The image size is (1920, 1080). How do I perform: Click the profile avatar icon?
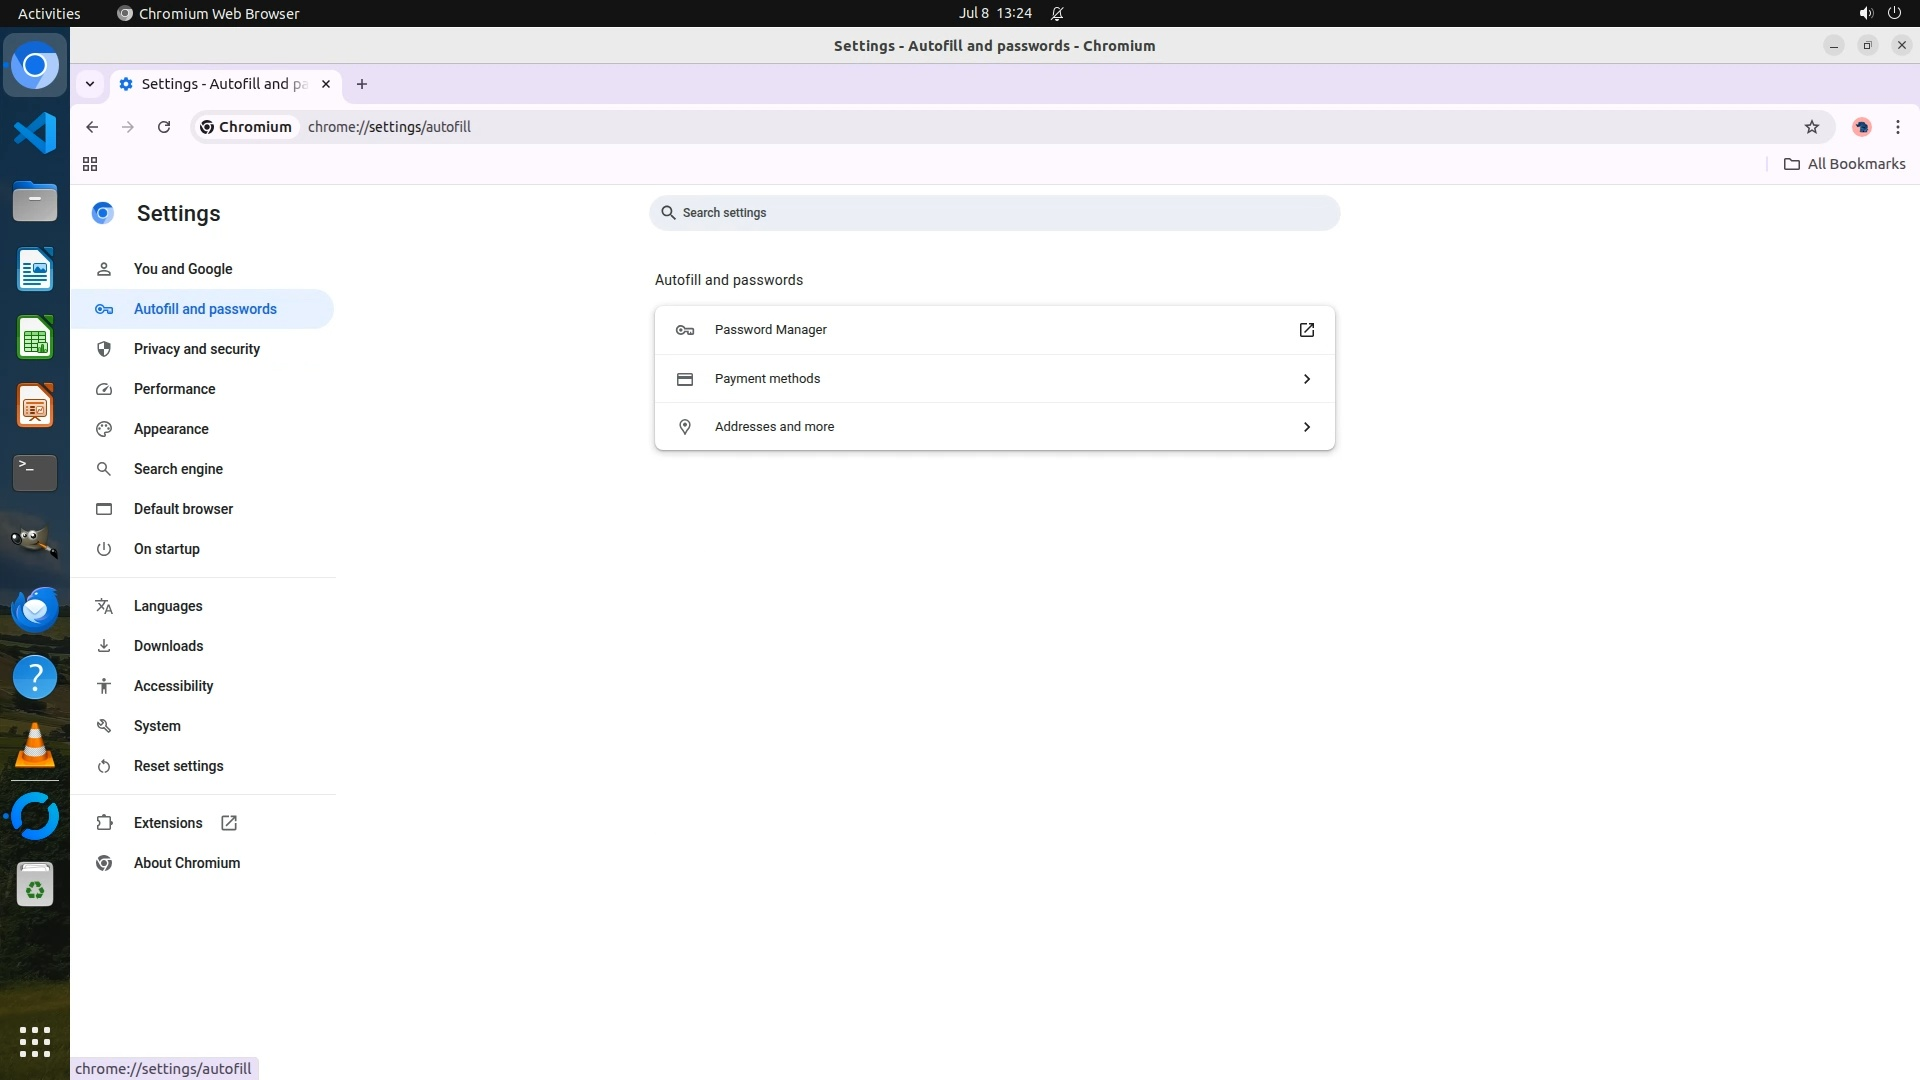[1861, 127]
